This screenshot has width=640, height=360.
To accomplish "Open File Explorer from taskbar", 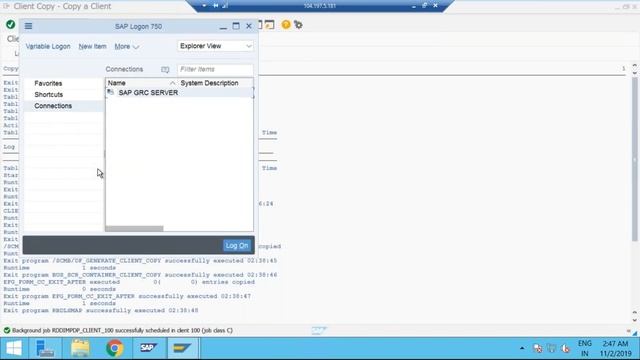I will coord(80,349).
